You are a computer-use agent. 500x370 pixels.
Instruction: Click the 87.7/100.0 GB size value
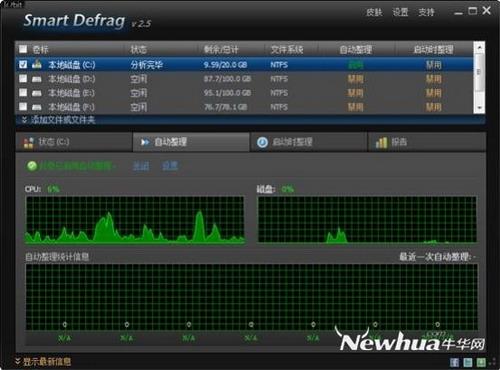pyautogui.click(x=227, y=79)
